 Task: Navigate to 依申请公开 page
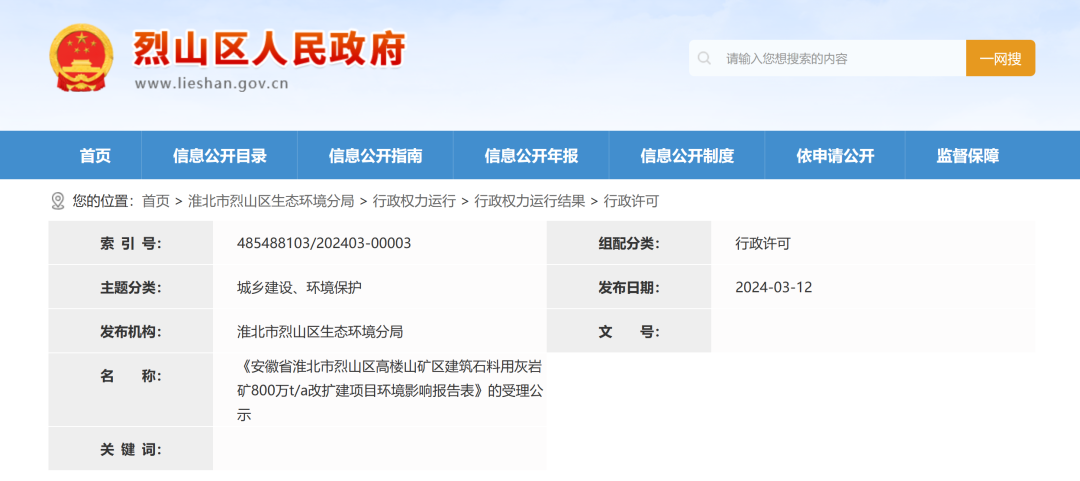pyautogui.click(x=835, y=156)
